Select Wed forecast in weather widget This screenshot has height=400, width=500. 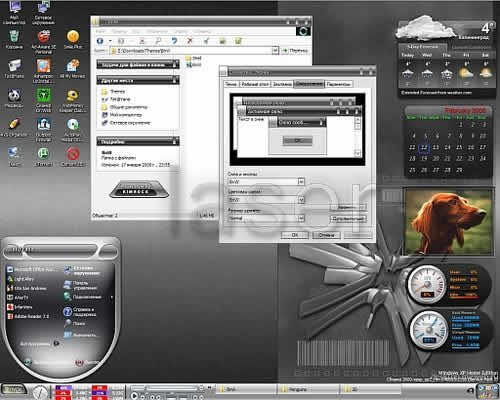[x=427, y=68]
